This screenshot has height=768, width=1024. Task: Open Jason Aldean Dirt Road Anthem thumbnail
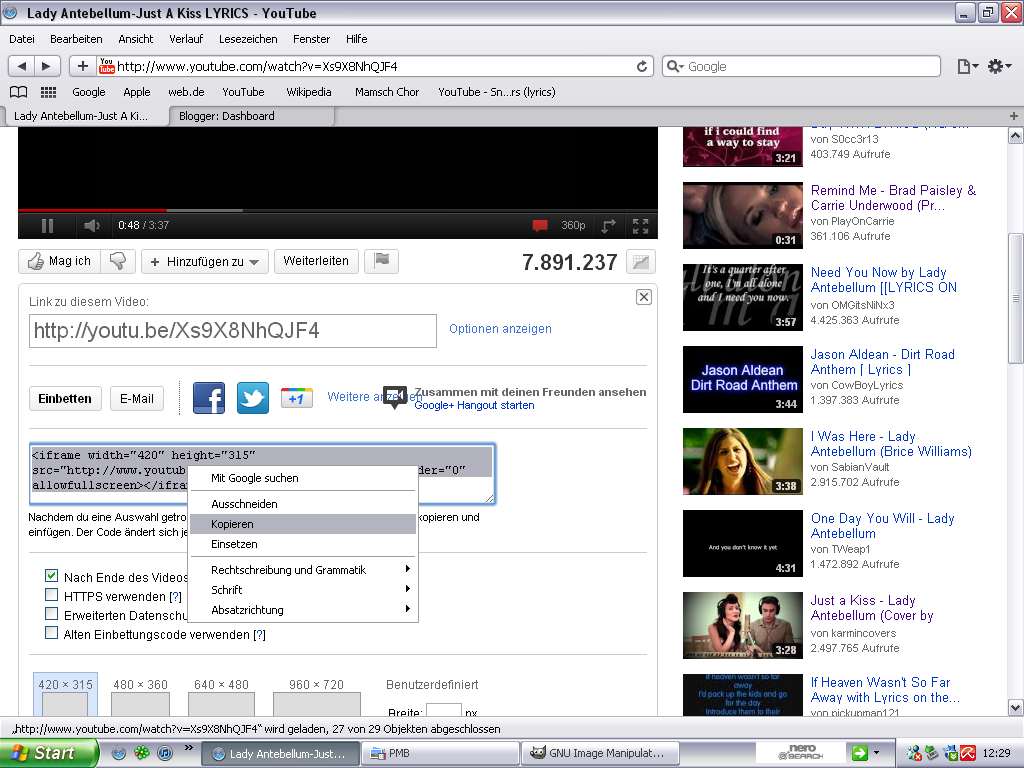pyautogui.click(x=743, y=379)
